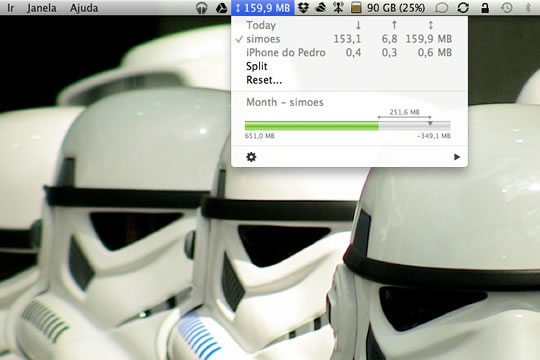Open the 90 GB (25%) disk status
The width and height of the screenshot is (540, 360).
(x=396, y=8)
